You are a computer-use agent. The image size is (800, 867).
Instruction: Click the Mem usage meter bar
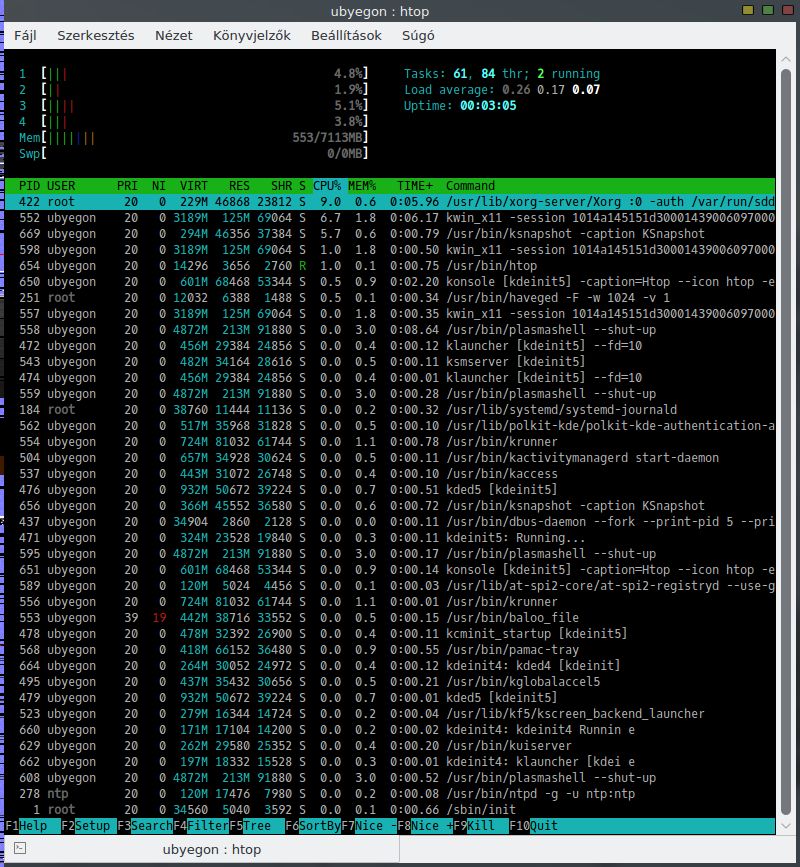tap(194, 138)
